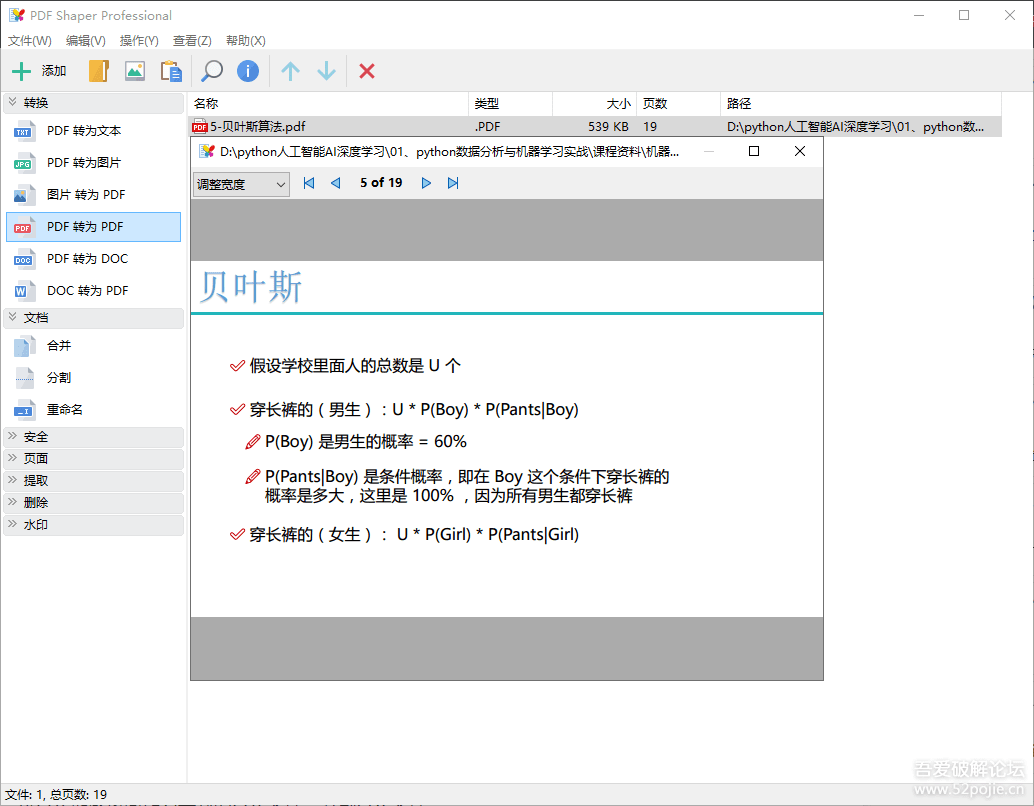Click the 贝叶斯 slide title
The height and width of the screenshot is (806, 1034).
(x=251, y=287)
